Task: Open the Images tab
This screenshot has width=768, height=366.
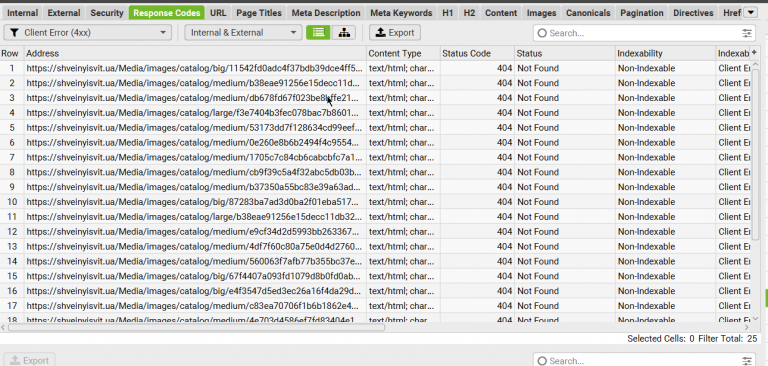Action: tap(541, 13)
